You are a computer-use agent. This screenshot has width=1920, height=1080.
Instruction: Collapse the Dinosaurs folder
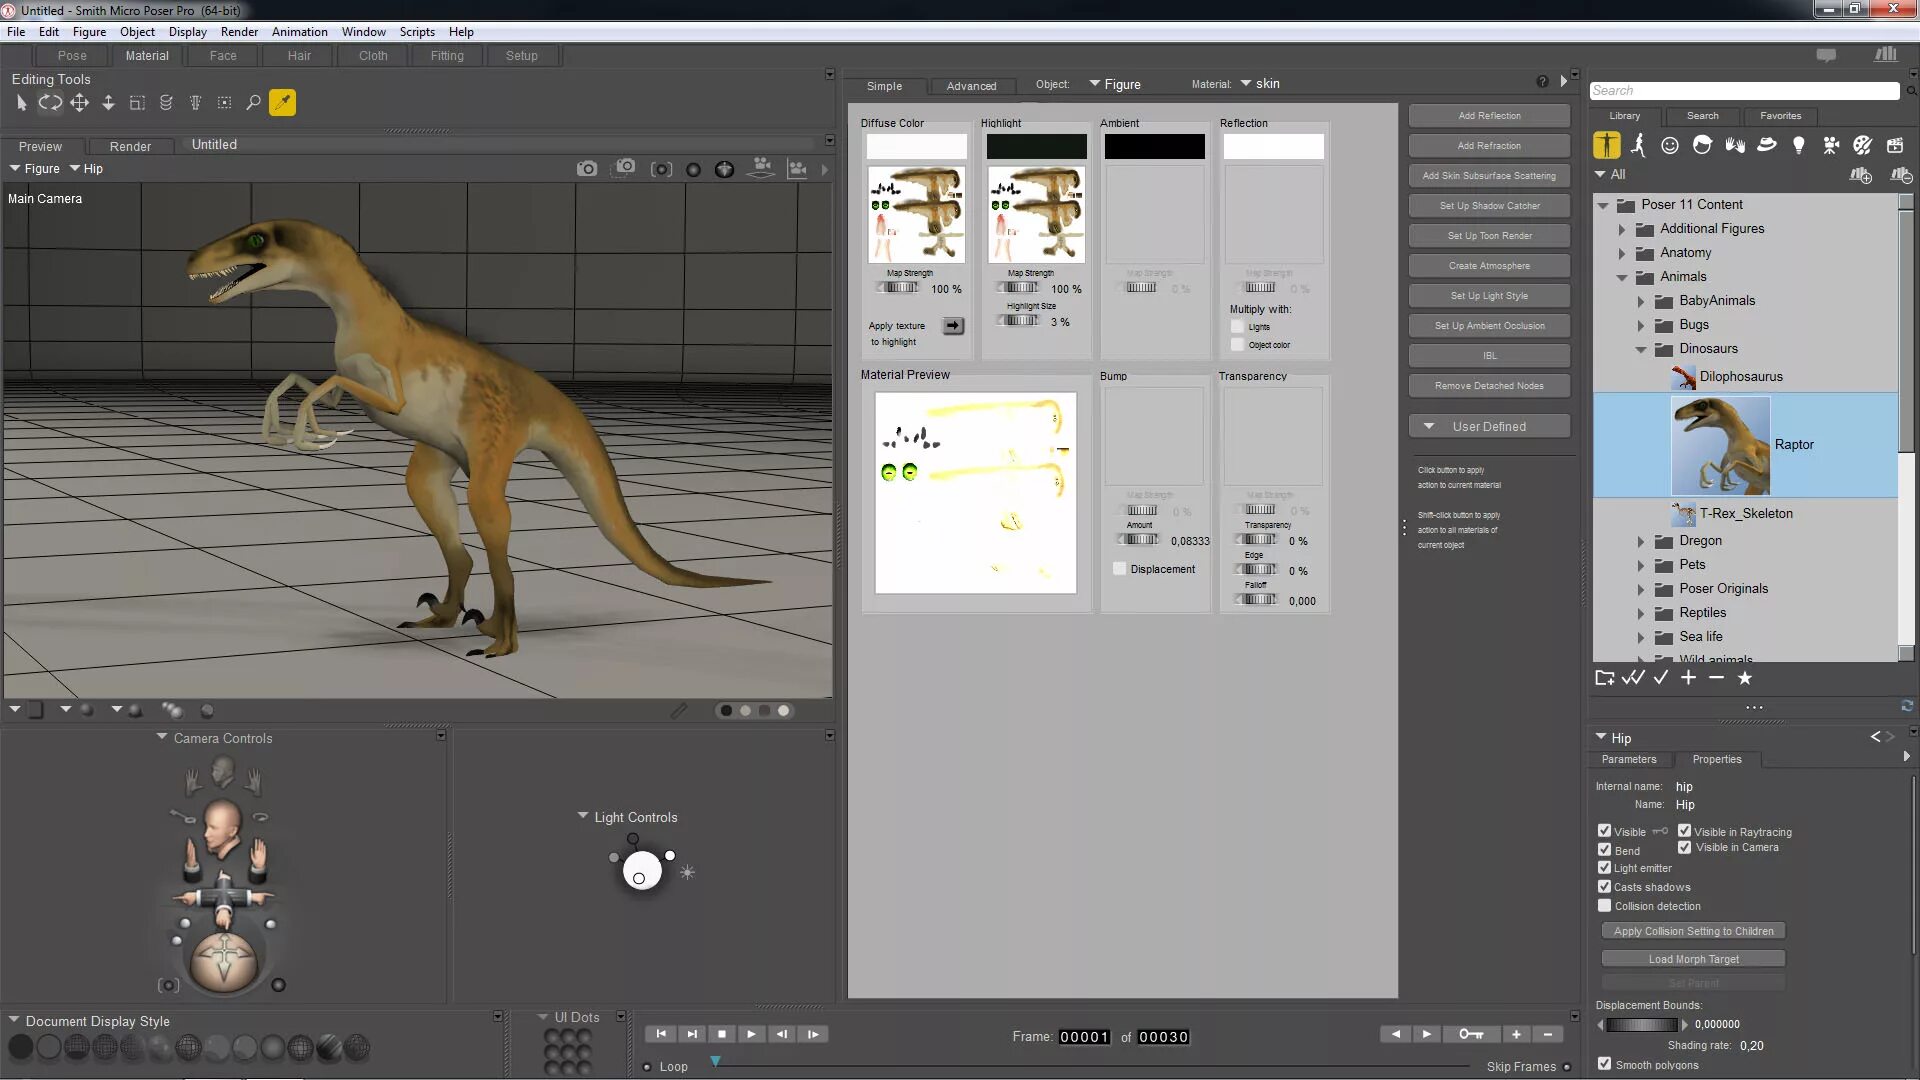(1641, 349)
